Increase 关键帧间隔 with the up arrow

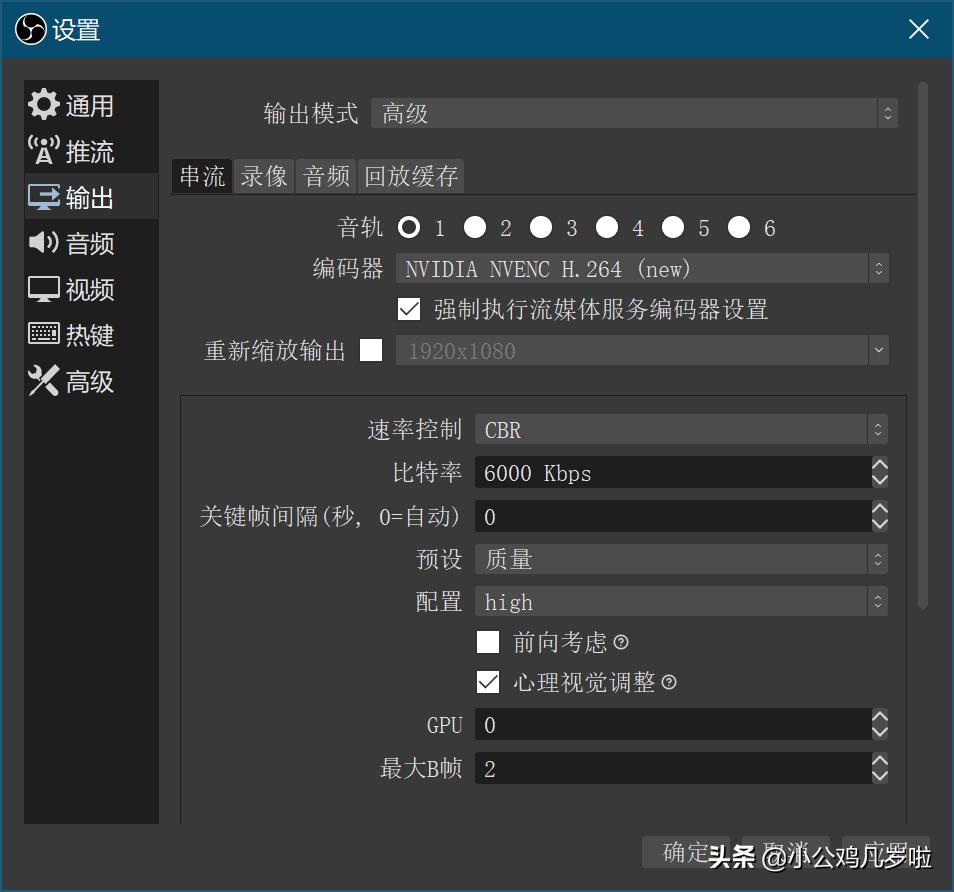880,509
